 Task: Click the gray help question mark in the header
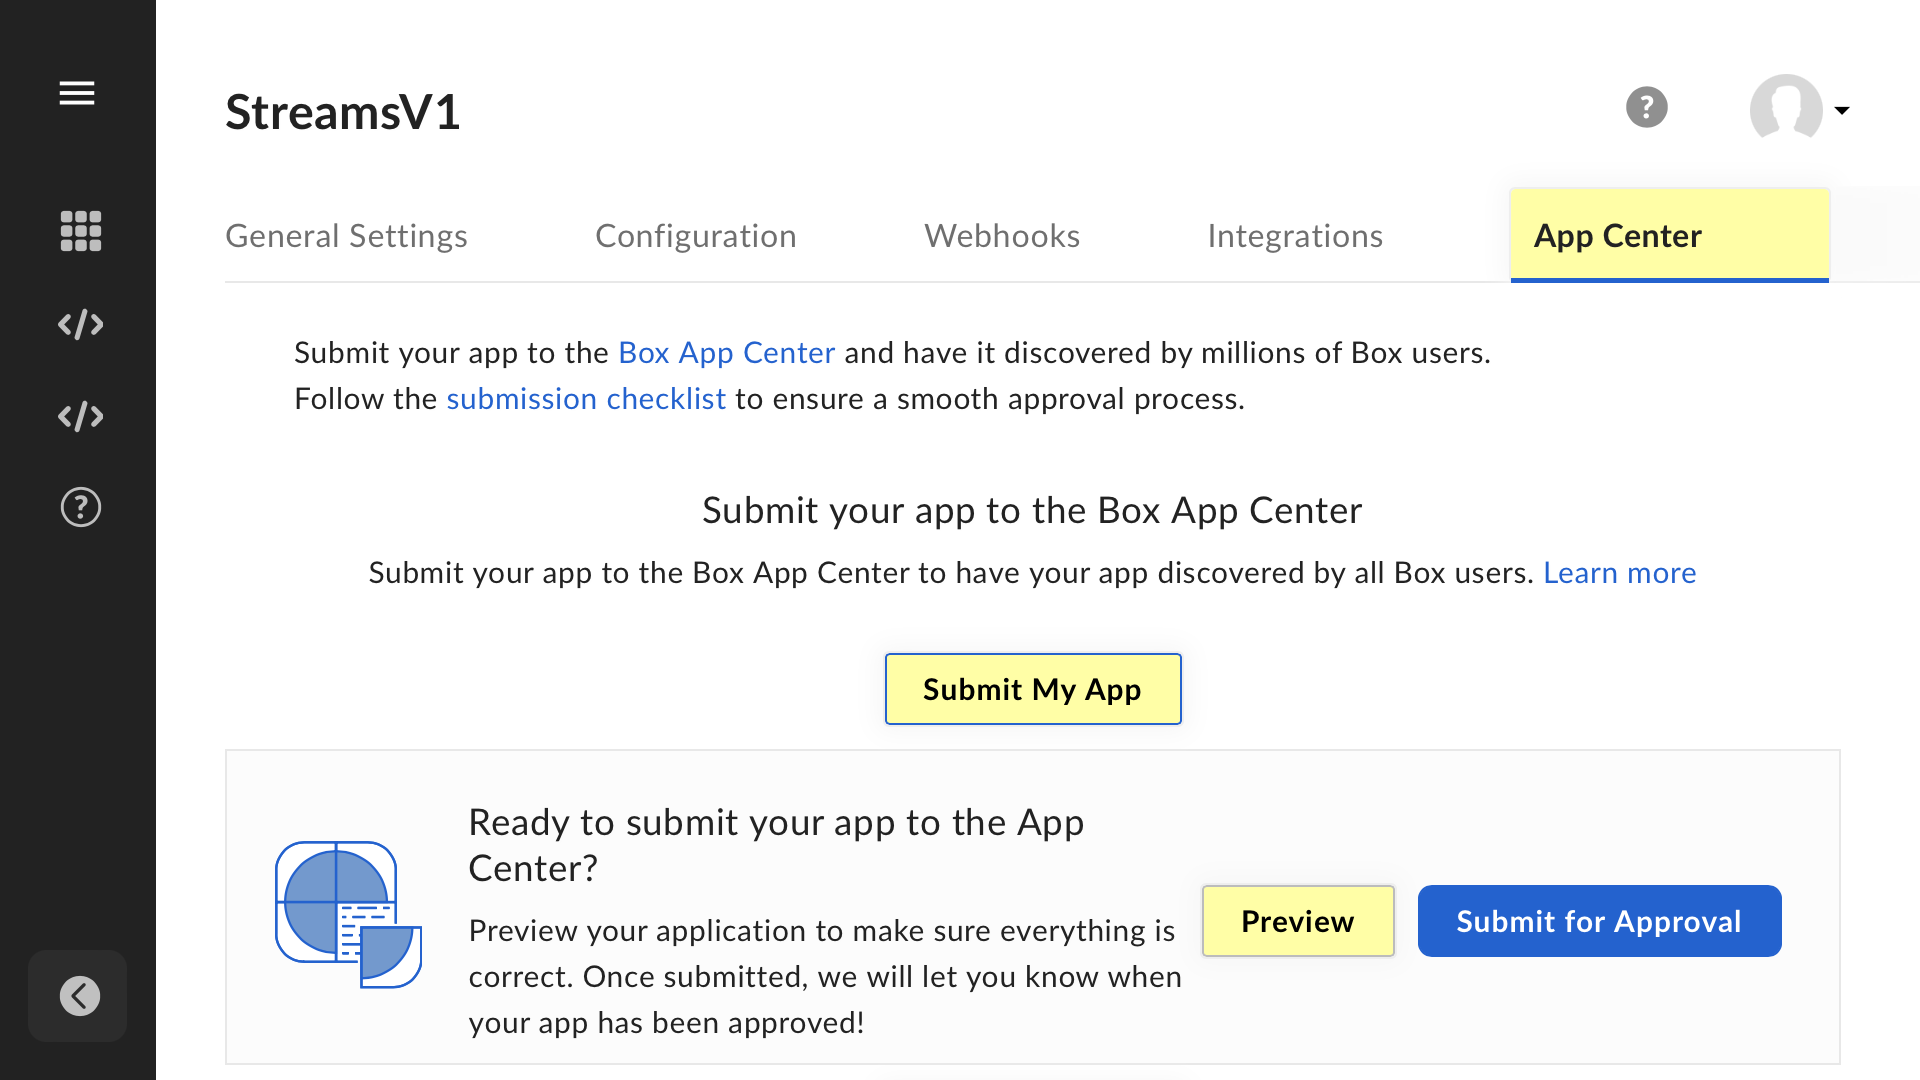1646,107
